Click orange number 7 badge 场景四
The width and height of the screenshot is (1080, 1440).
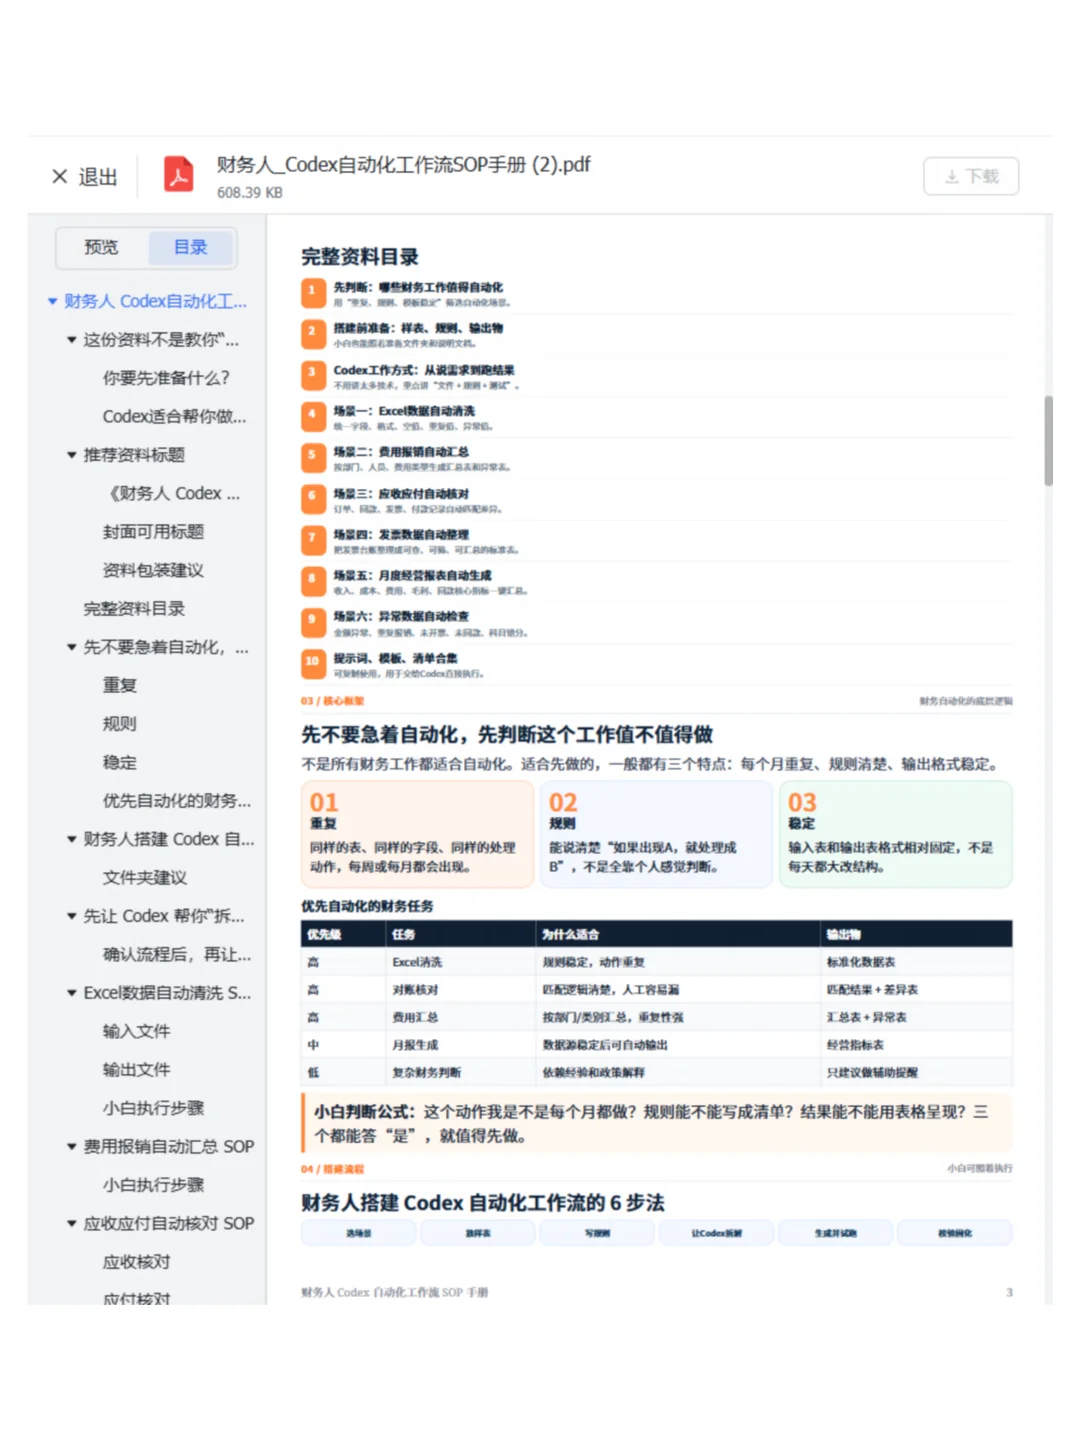[312, 539]
